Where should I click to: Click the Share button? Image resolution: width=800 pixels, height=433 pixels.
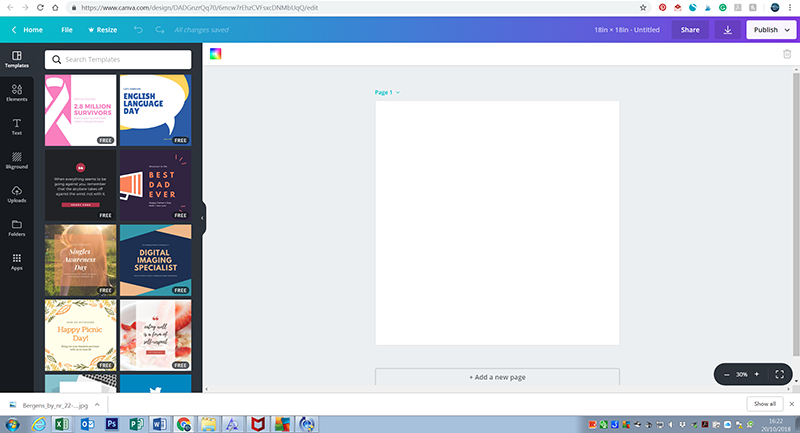[x=690, y=30]
